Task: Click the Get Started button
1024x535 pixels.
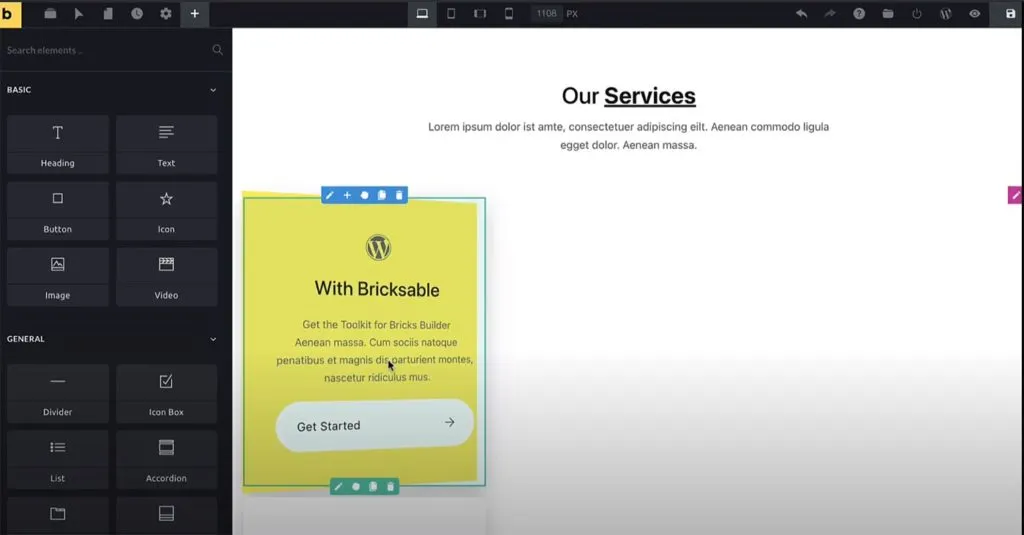Action: point(375,425)
